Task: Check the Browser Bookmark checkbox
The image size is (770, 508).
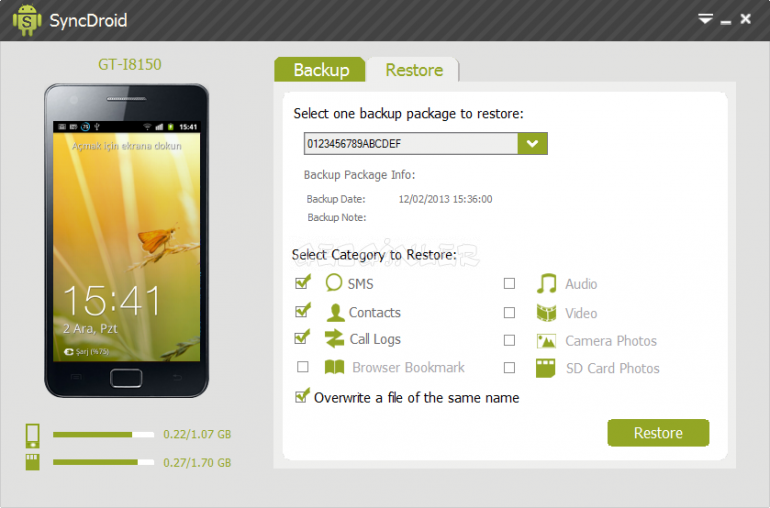Action: (x=302, y=367)
